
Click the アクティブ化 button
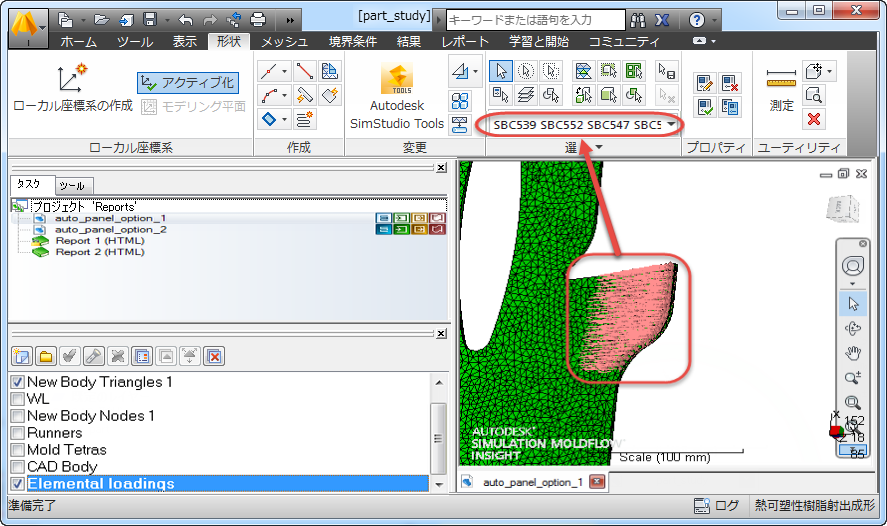pos(188,83)
